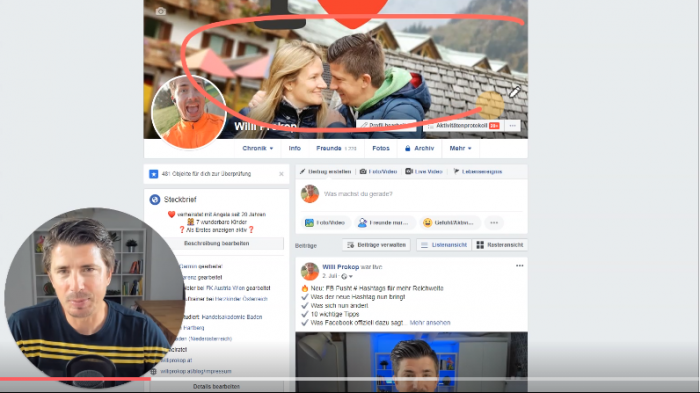Open the williprokop.at/blog/impressum link
Screen dimensions: 700x393
click(196, 372)
